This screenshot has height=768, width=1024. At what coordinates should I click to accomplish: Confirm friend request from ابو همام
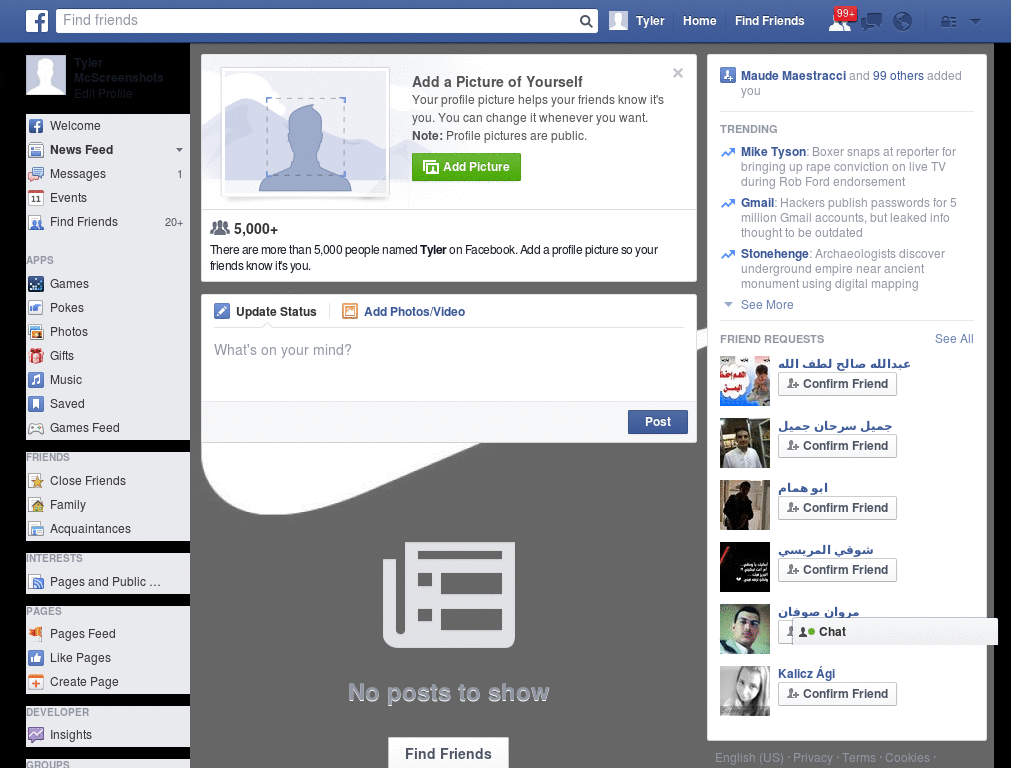coord(837,508)
